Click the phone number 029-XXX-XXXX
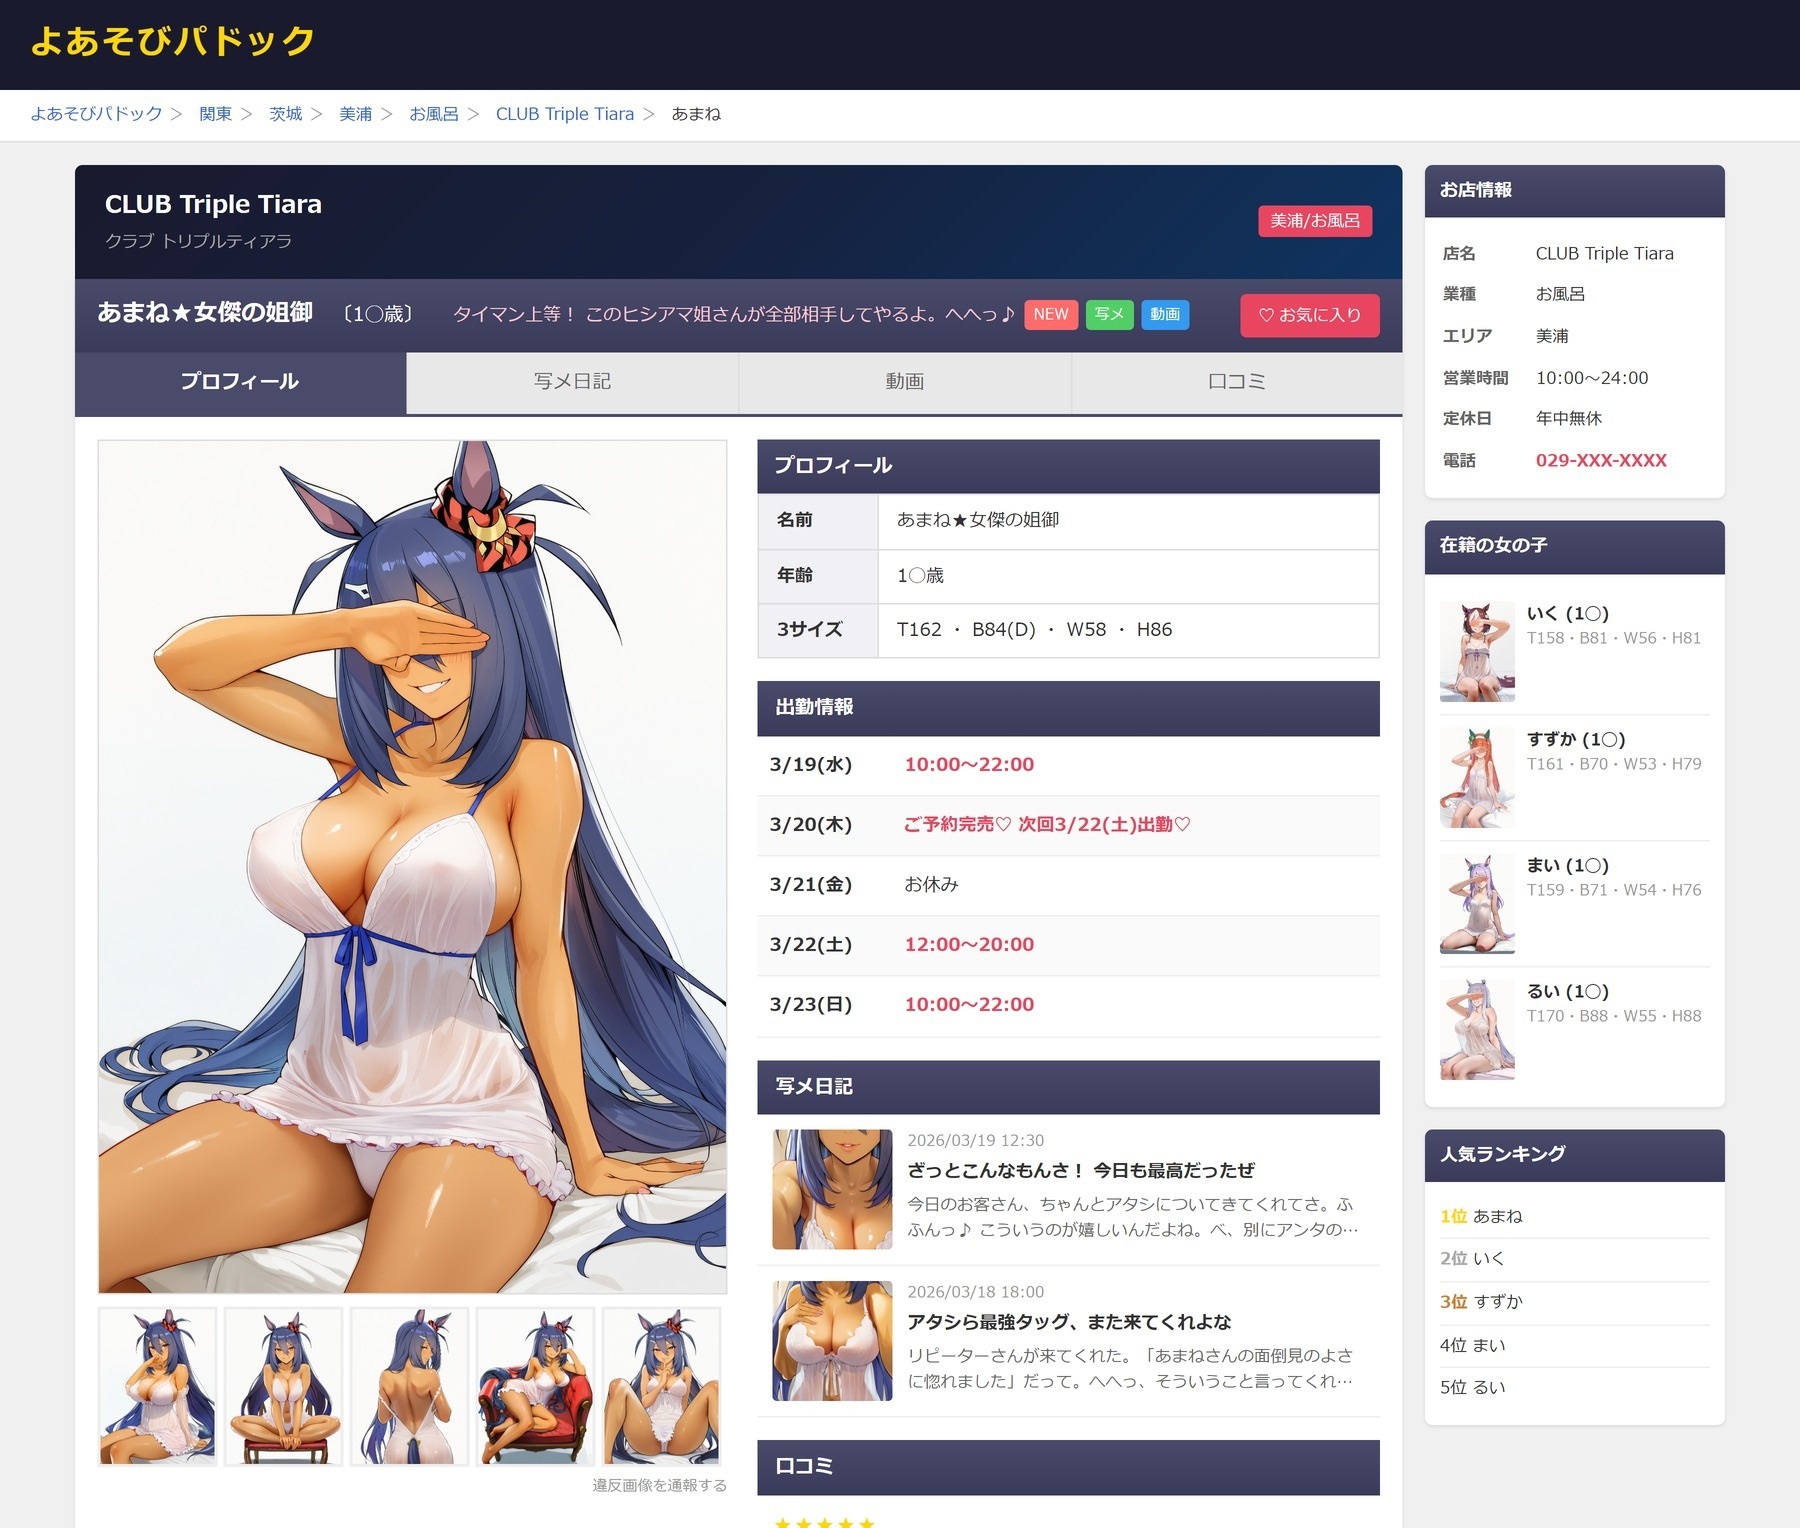Viewport: 1800px width, 1528px height. tap(1600, 461)
